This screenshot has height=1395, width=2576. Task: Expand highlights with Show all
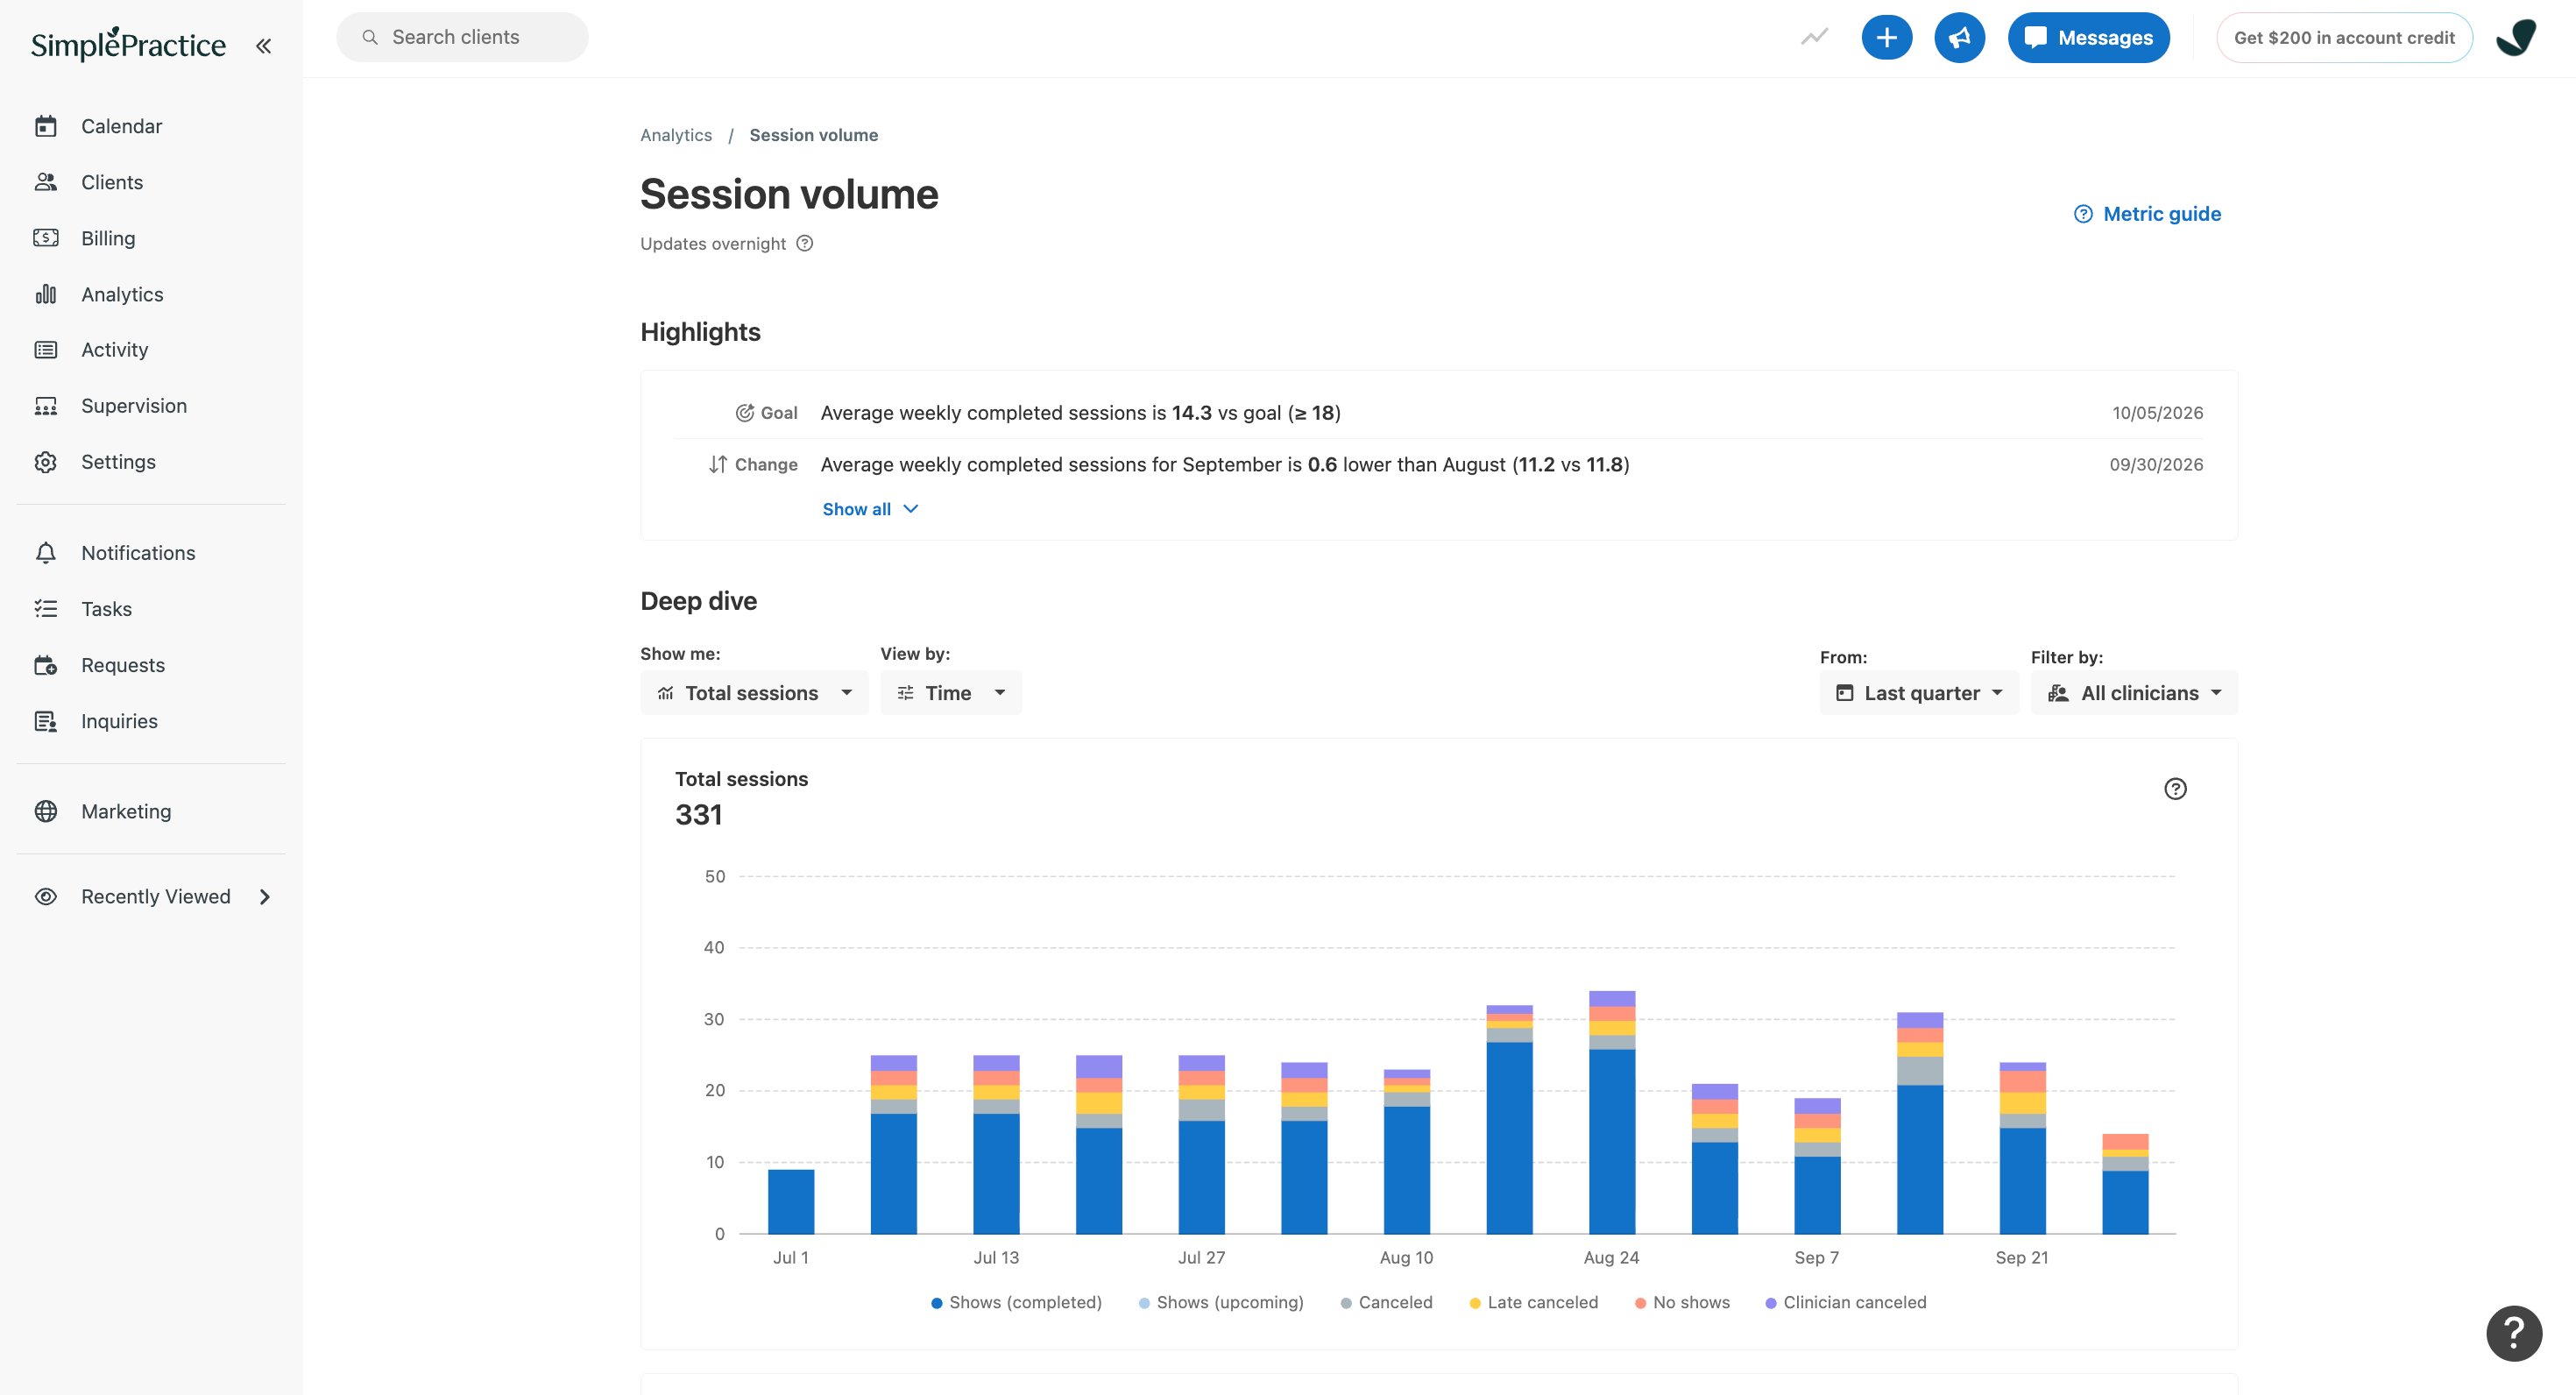[x=870, y=509]
